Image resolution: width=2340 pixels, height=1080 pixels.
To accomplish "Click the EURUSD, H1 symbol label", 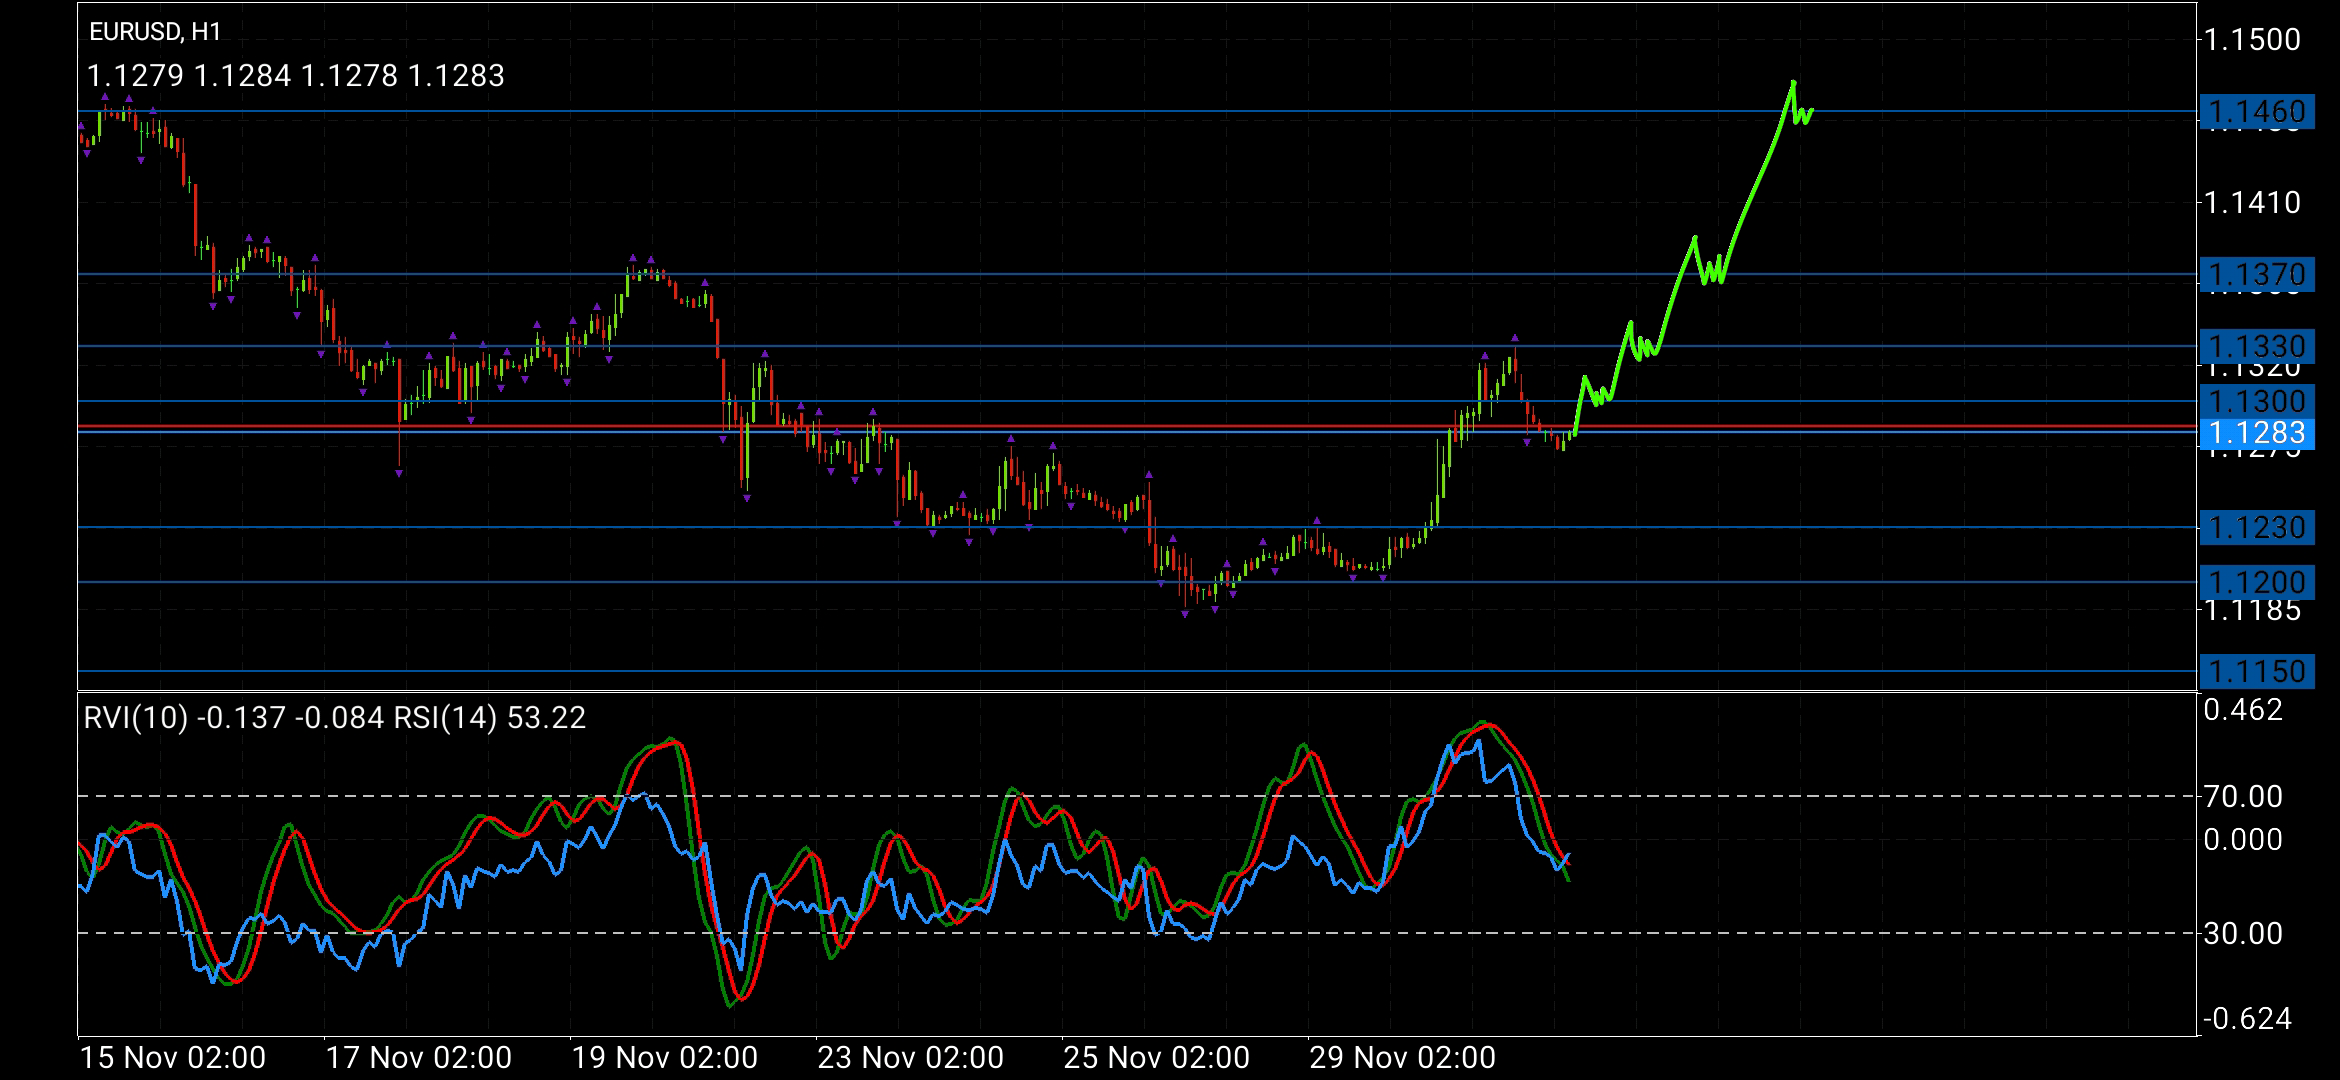I will coord(155,32).
